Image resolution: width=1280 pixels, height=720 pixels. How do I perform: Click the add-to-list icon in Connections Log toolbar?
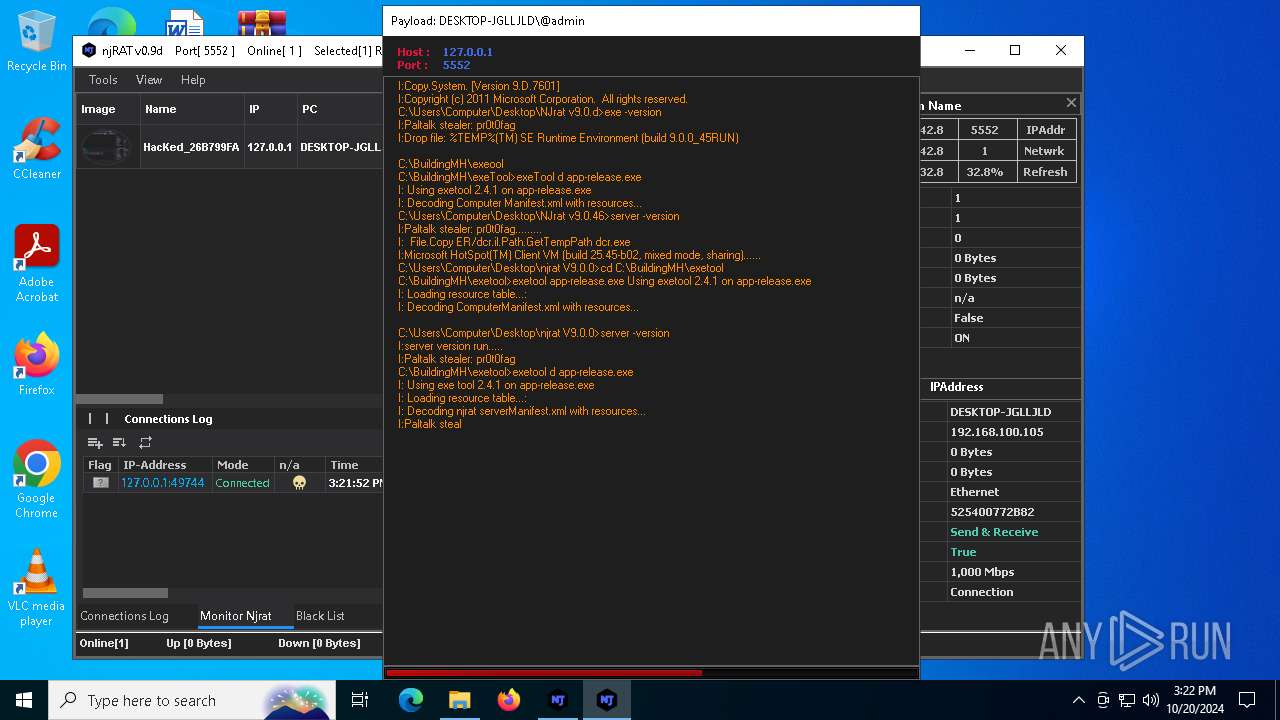tap(95, 442)
